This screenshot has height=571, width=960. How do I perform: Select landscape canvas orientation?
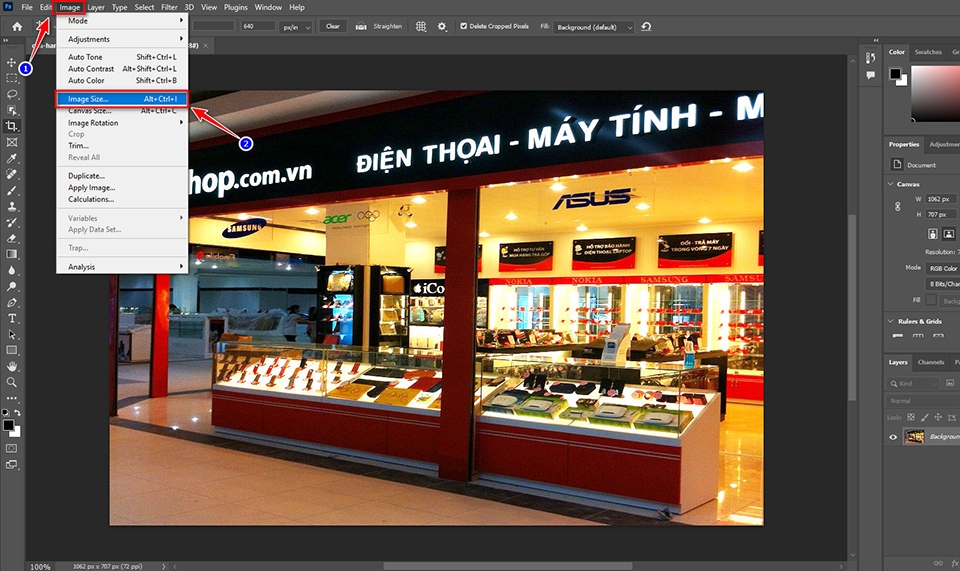pos(948,234)
